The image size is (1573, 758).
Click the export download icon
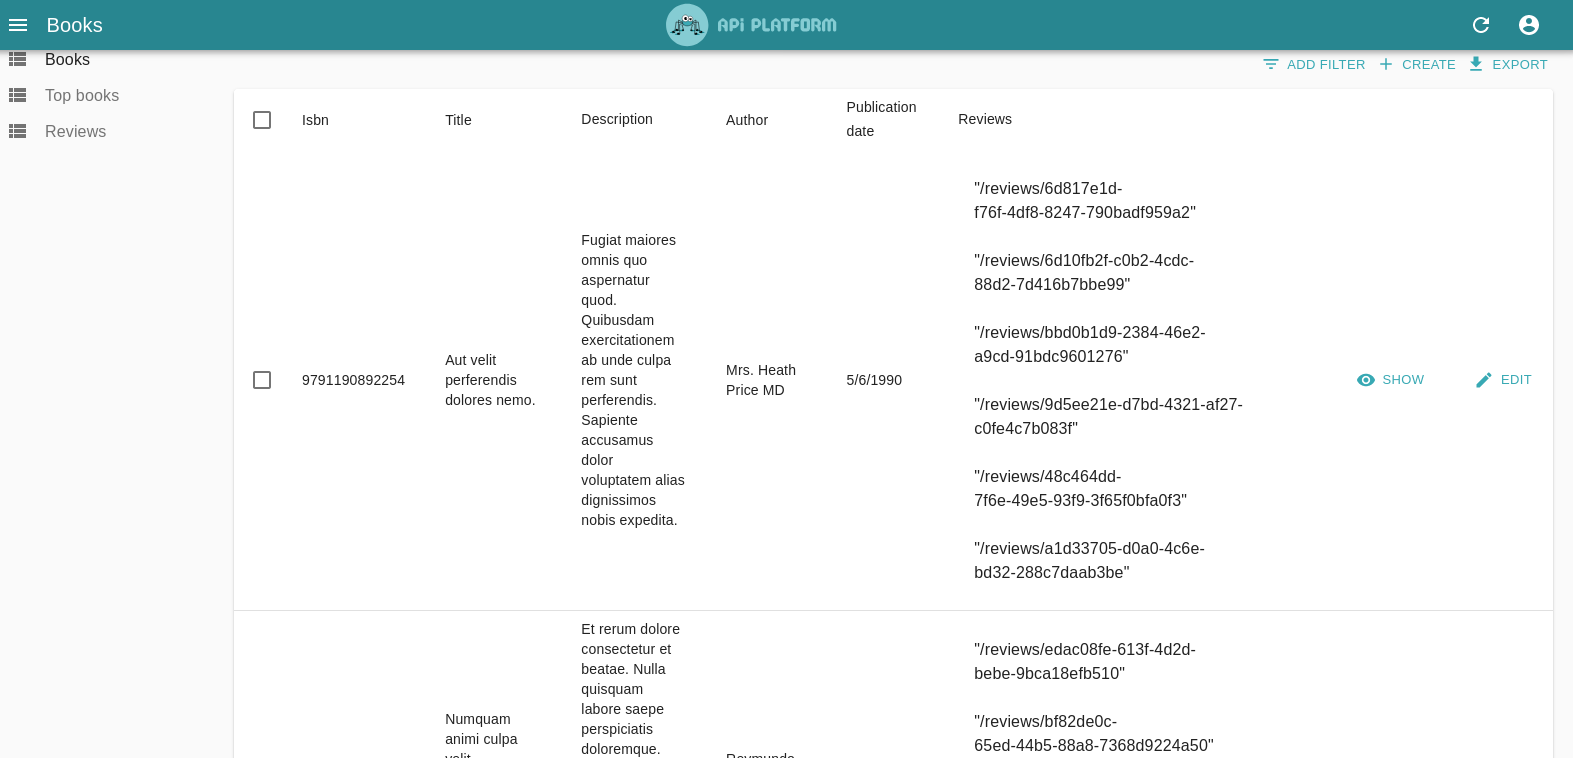[1476, 64]
